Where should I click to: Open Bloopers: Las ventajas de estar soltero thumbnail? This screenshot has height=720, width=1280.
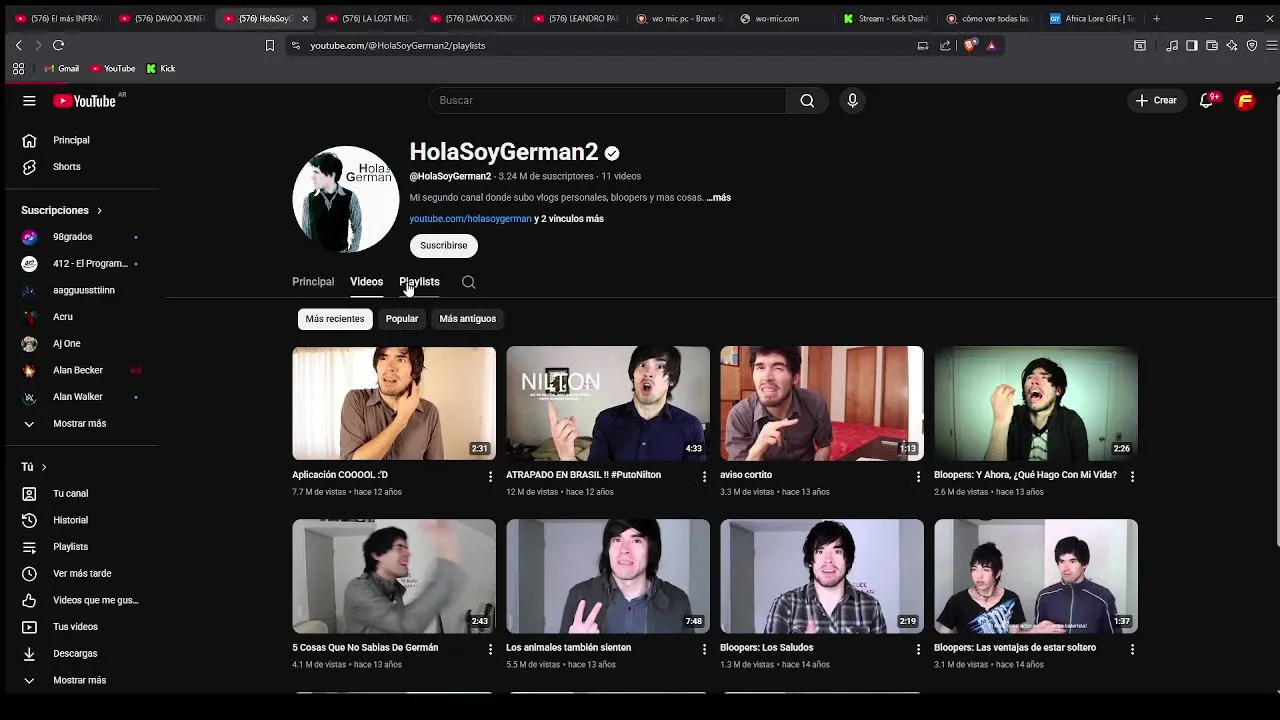[x=1036, y=576]
